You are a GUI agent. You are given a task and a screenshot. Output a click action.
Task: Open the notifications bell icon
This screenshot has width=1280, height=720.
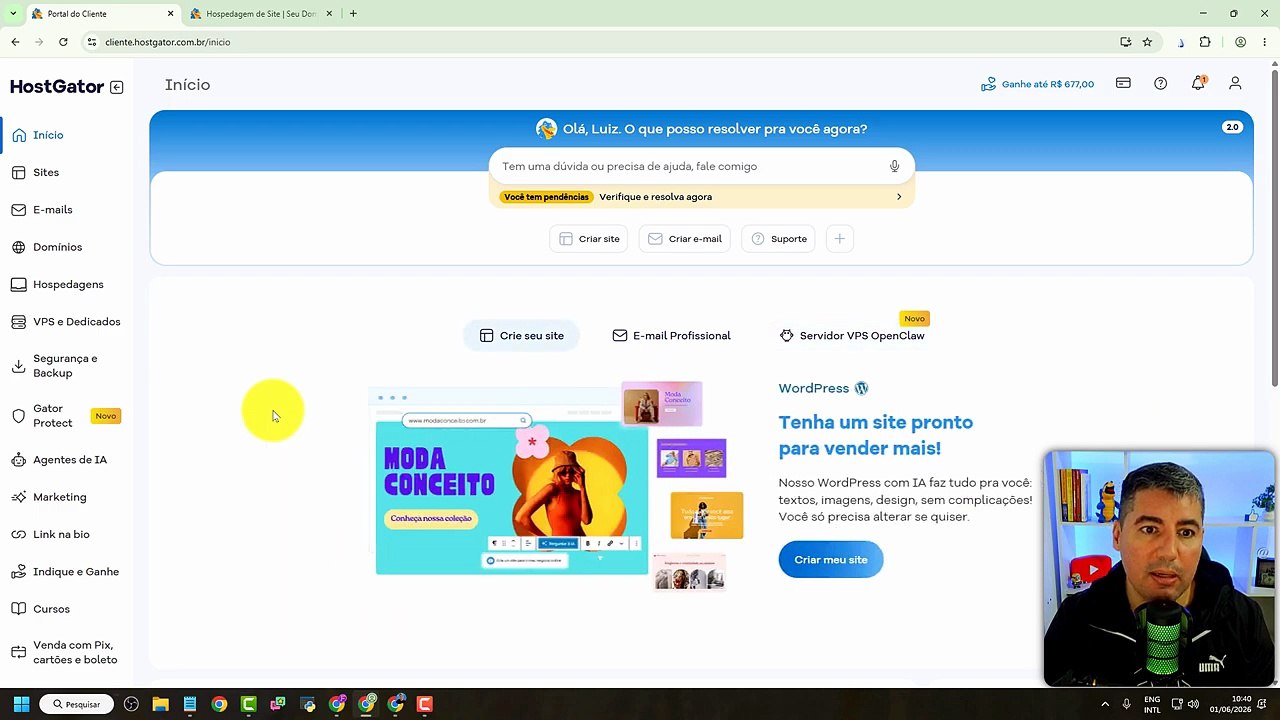(x=1198, y=84)
